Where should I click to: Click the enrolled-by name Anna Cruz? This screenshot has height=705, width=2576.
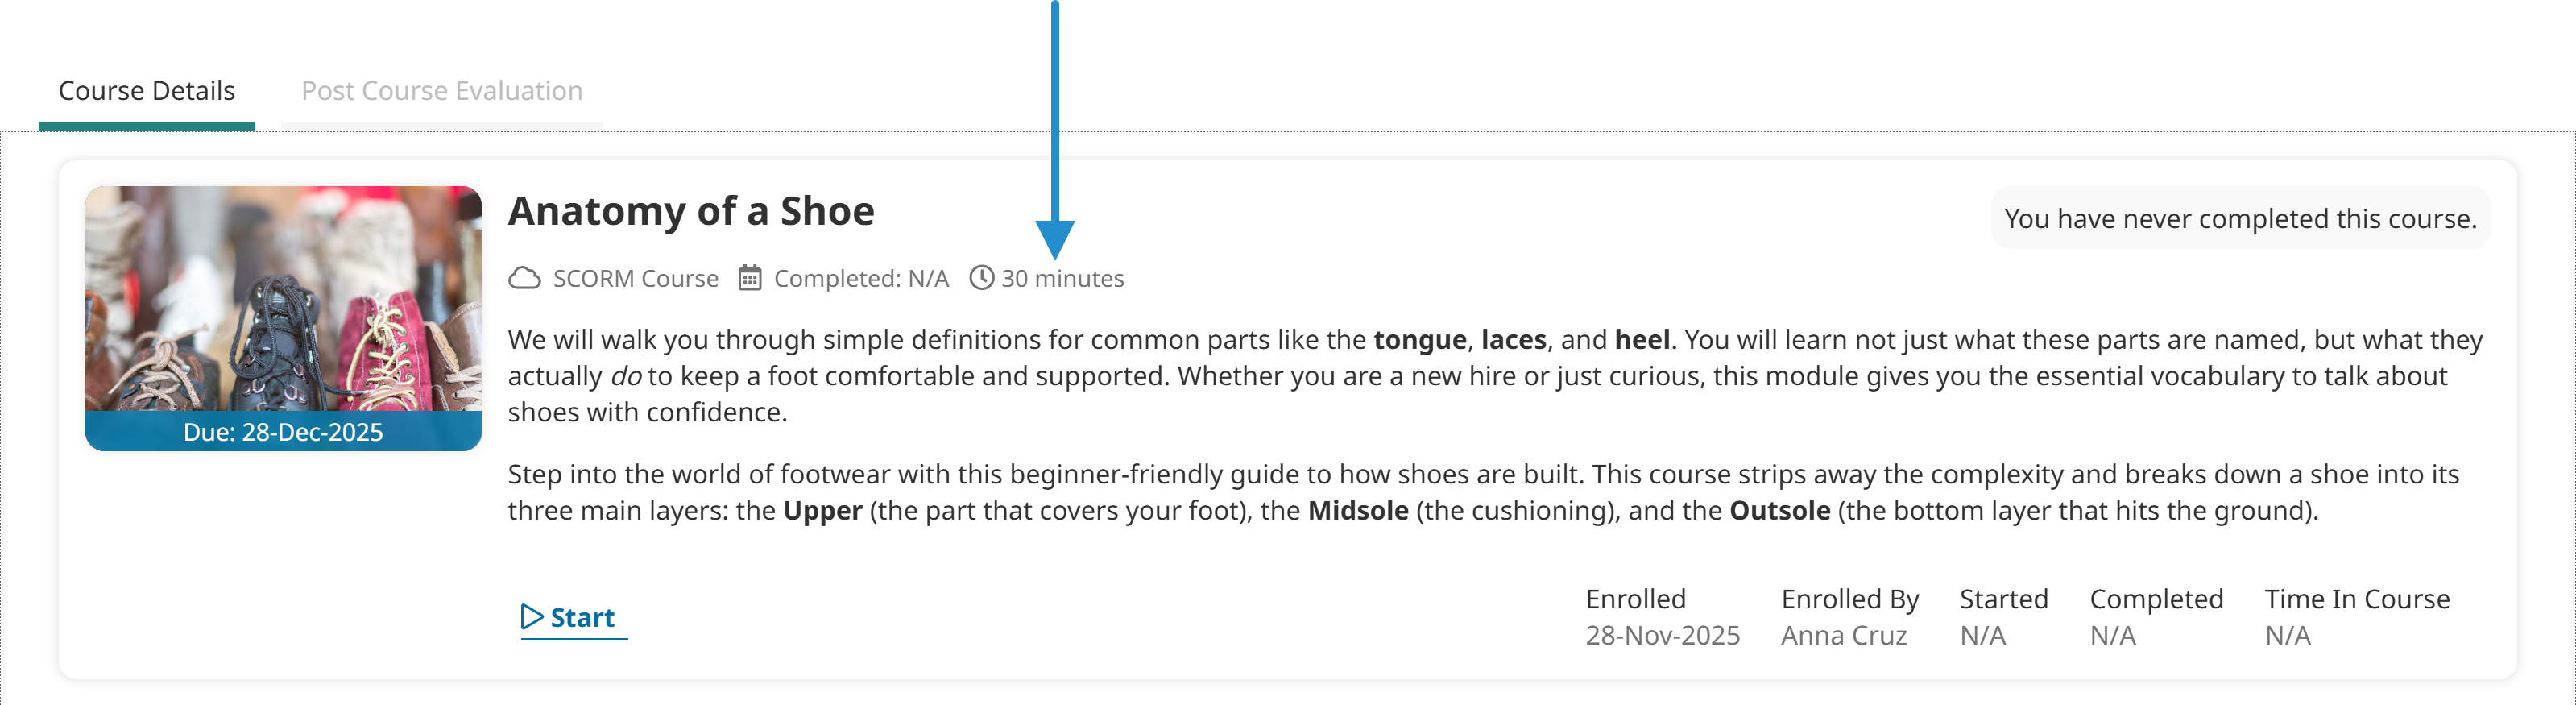click(x=1843, y=636)
